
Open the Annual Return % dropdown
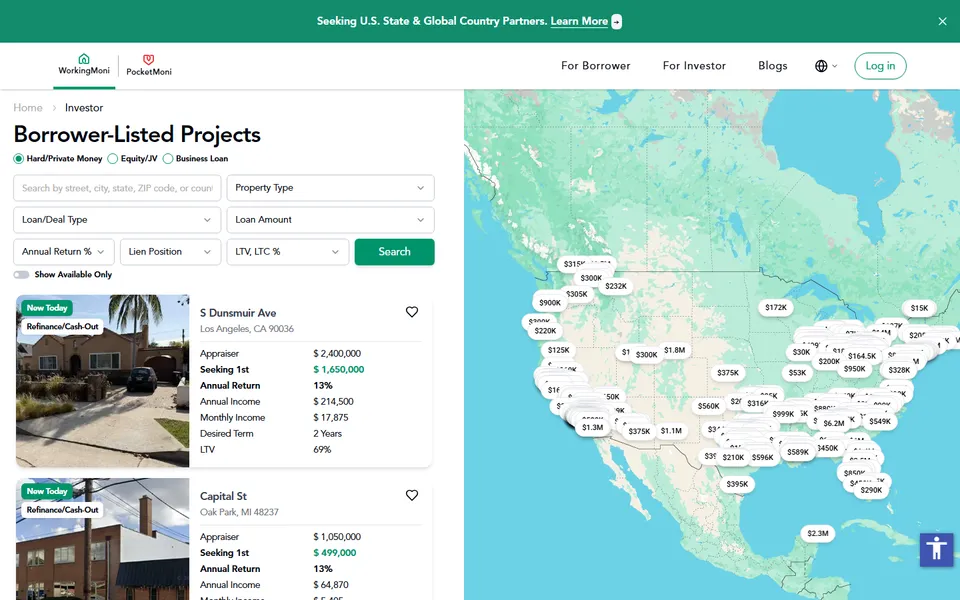click(x=64, y=252)
